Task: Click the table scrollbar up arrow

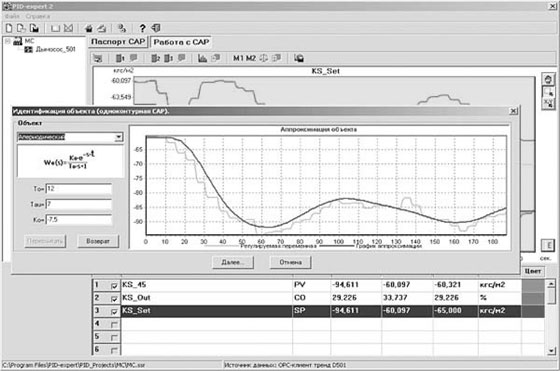Action: [551, 284]
